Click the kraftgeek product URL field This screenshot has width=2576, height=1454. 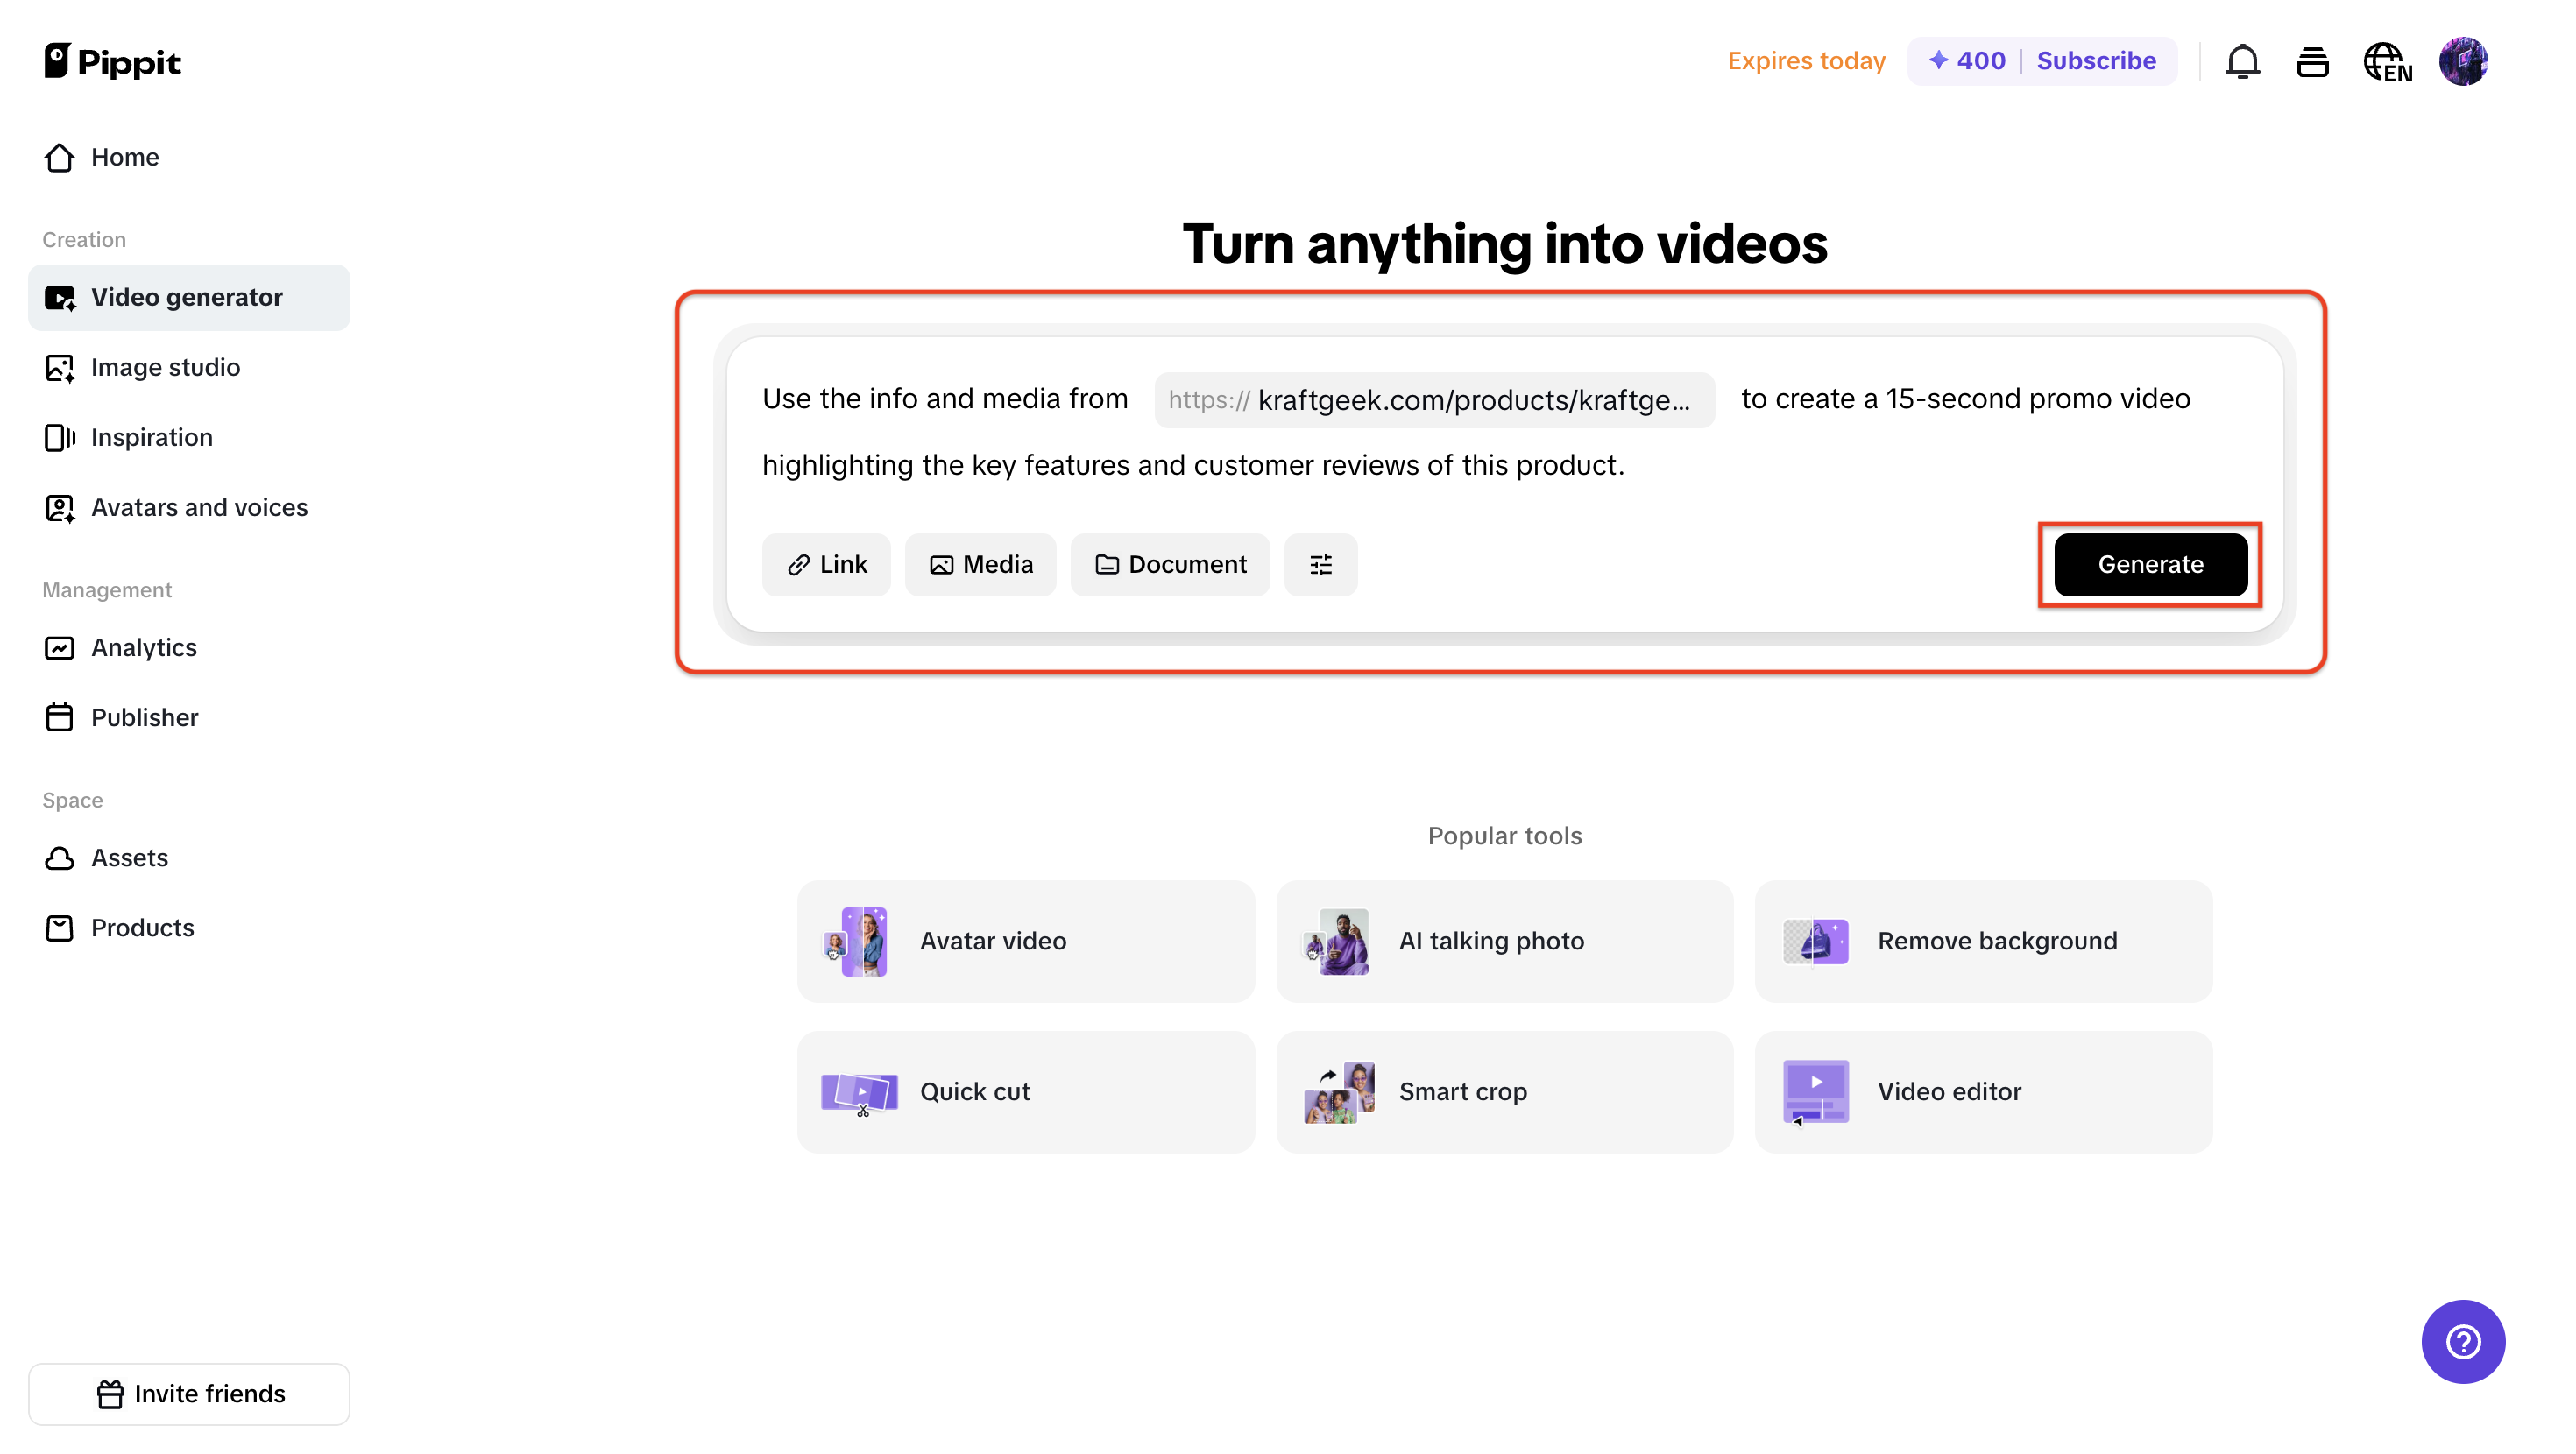pyautogui.click(x=1434, y=399)
